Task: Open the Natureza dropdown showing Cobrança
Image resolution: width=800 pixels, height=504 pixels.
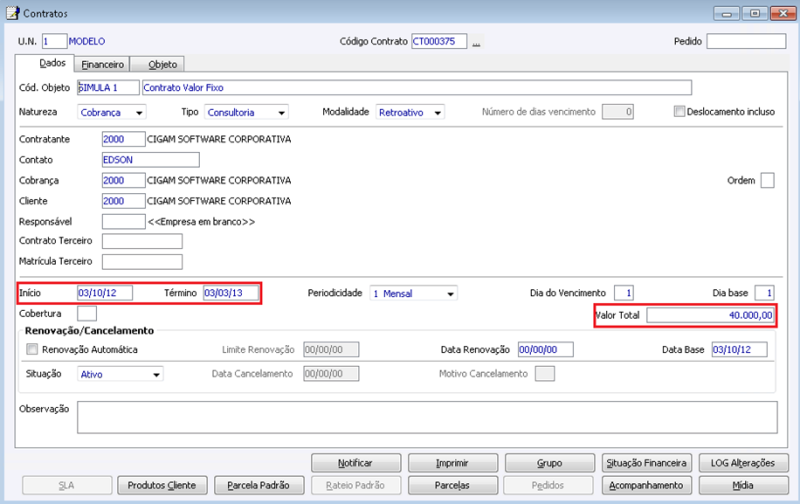Action: (112, 112)
